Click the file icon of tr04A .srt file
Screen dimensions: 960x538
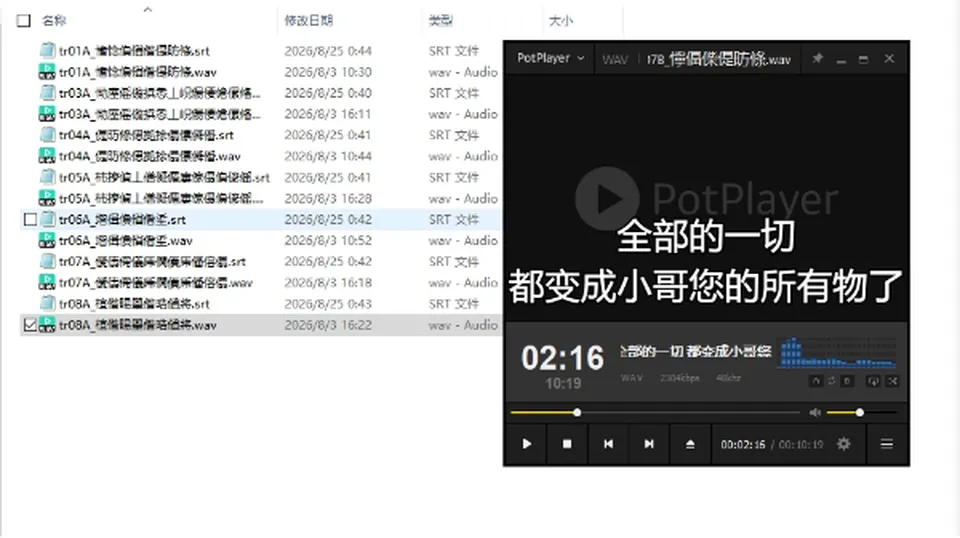coord(47,135)
